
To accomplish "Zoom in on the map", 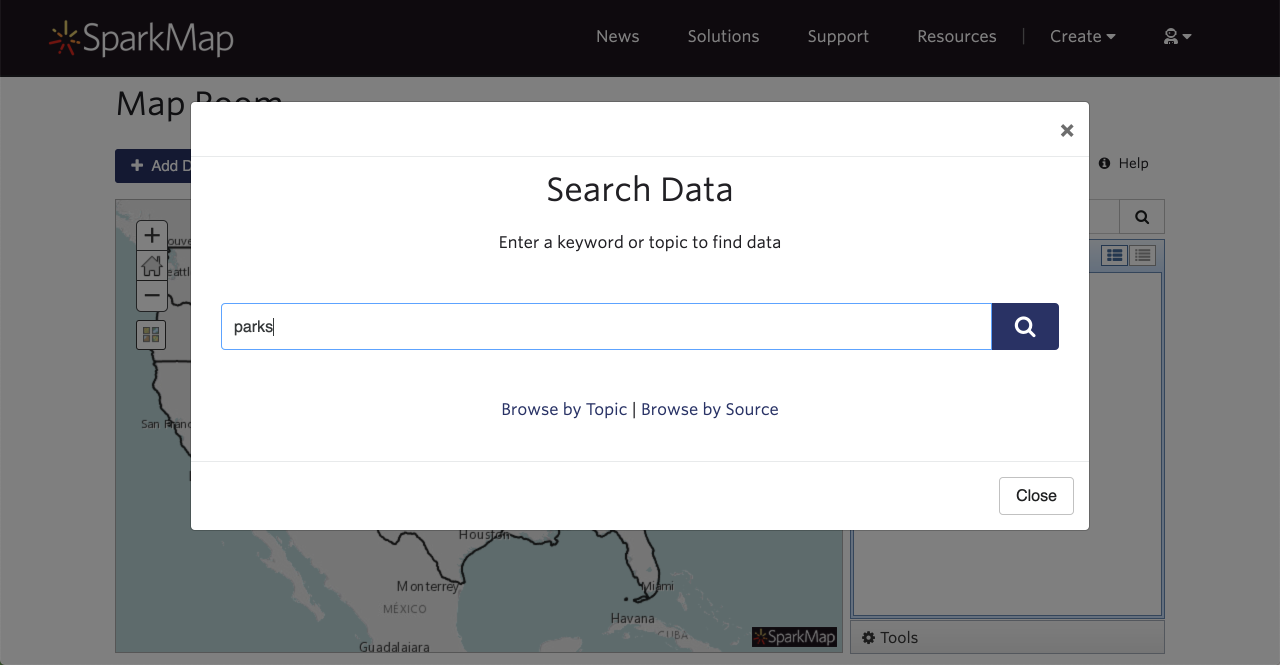I will [152, 236].
